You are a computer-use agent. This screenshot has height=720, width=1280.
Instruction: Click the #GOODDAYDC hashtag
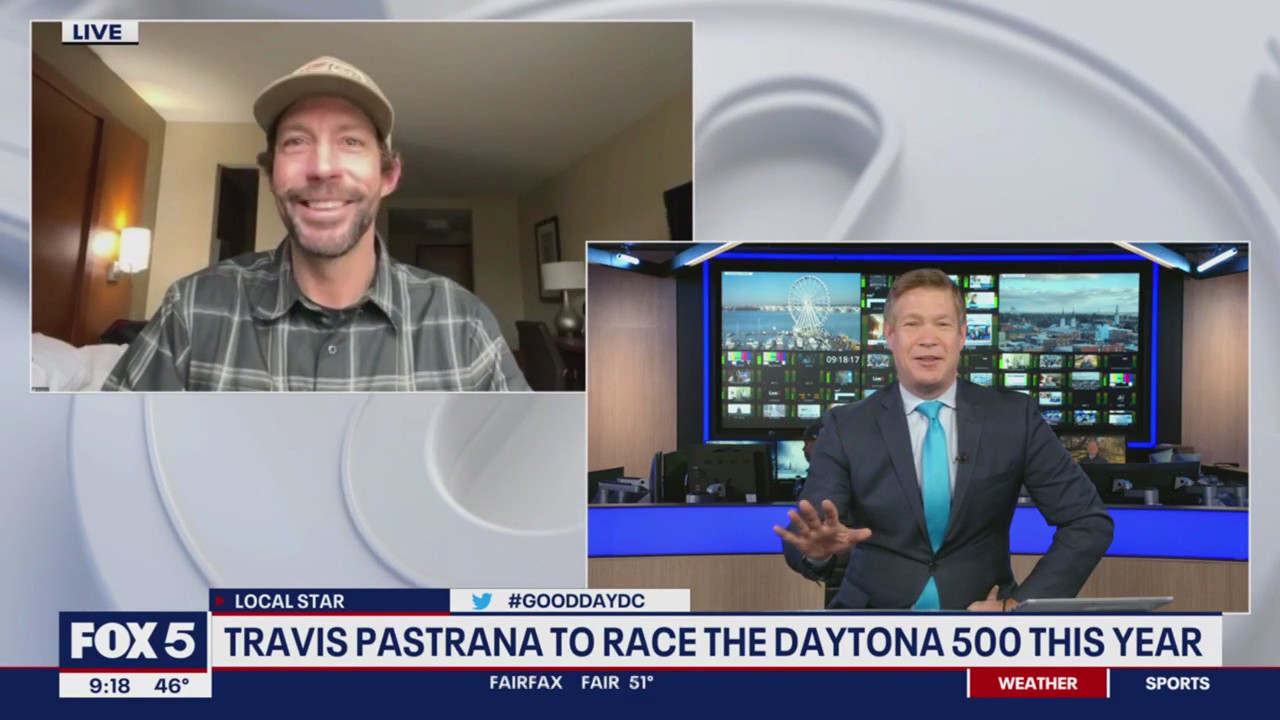[x=576, y=601]
